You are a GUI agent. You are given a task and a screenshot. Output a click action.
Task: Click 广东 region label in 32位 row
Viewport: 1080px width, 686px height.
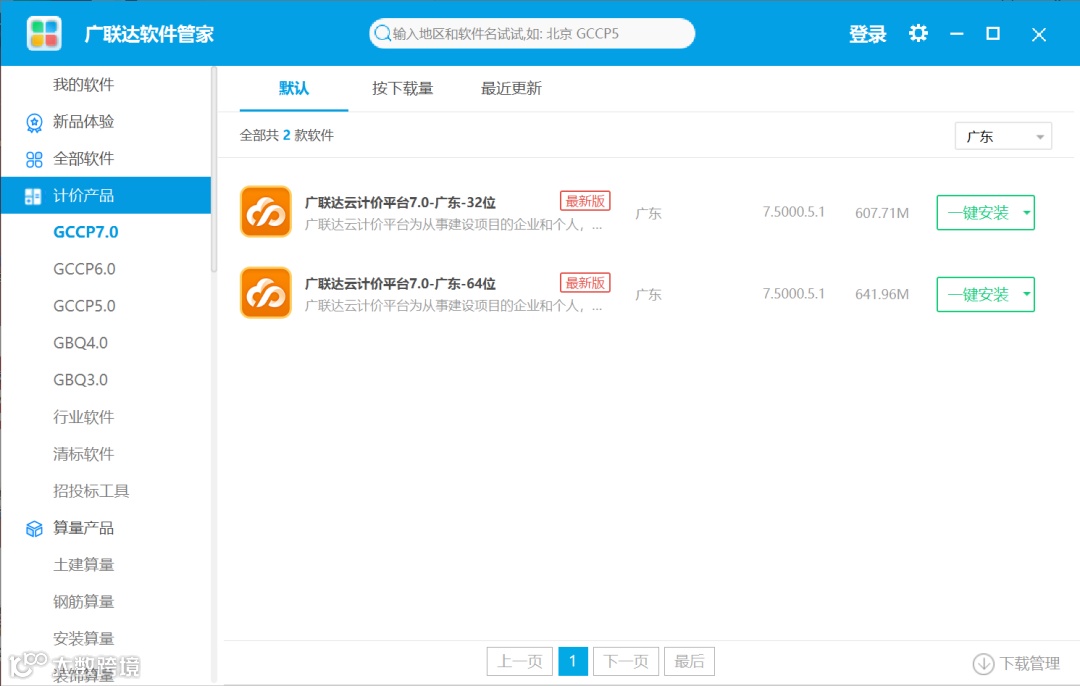[648, 213]
